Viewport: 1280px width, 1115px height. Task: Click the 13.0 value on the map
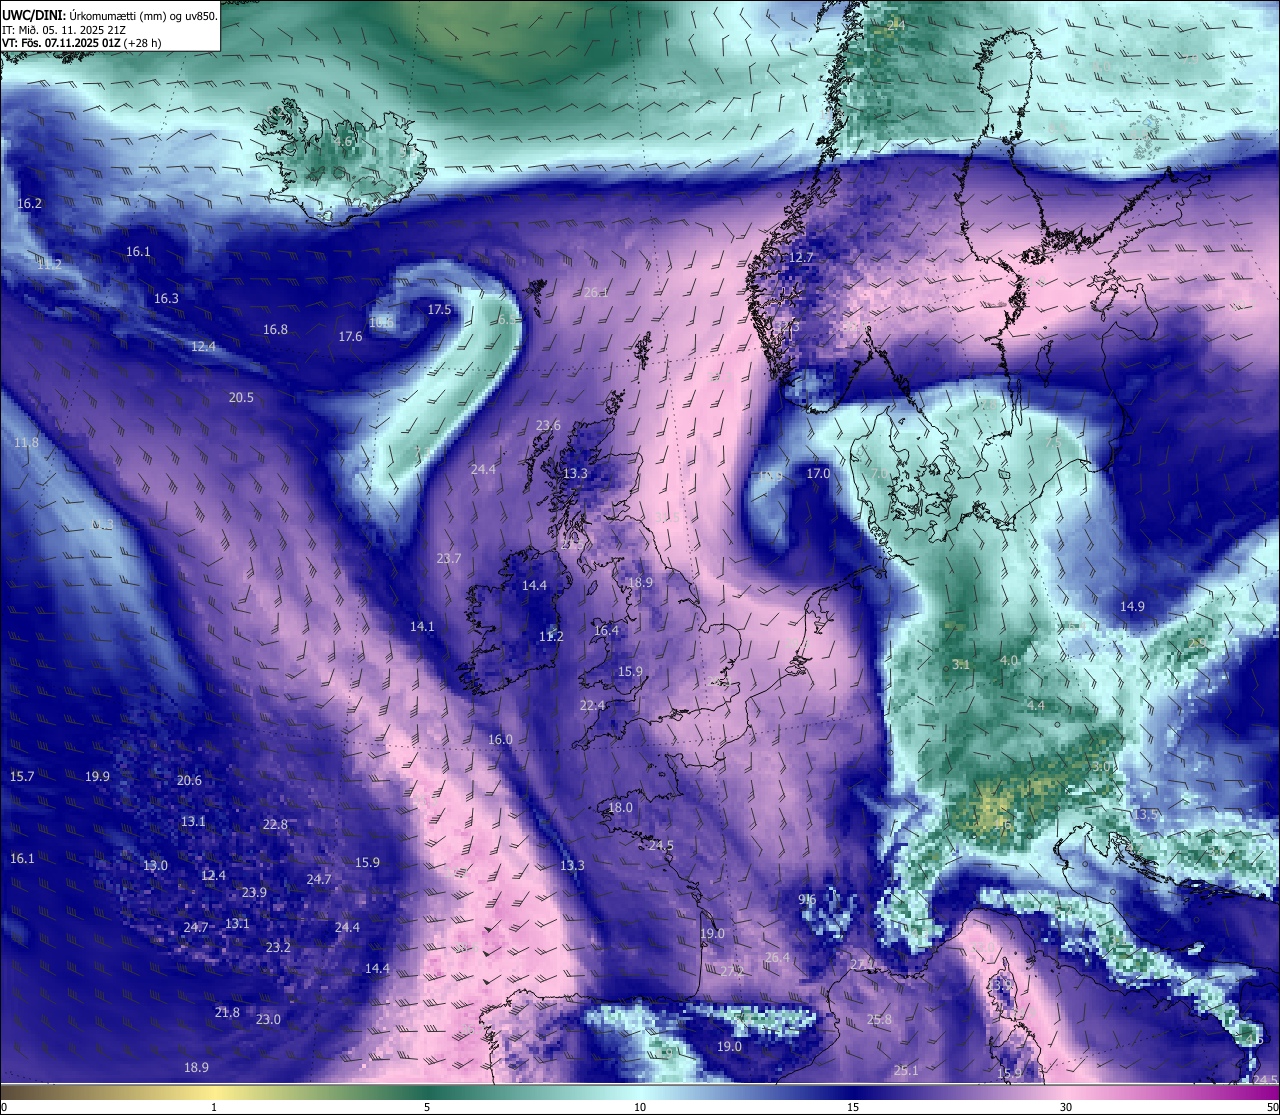pos(155,865)
